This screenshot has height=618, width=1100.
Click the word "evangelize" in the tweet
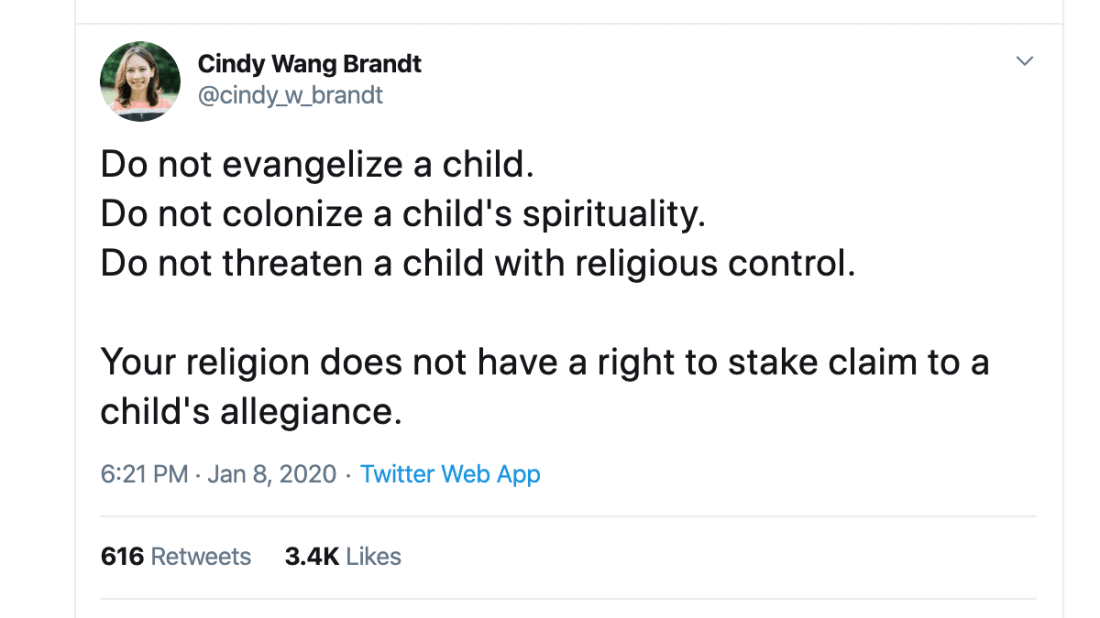tap(301, 165)
